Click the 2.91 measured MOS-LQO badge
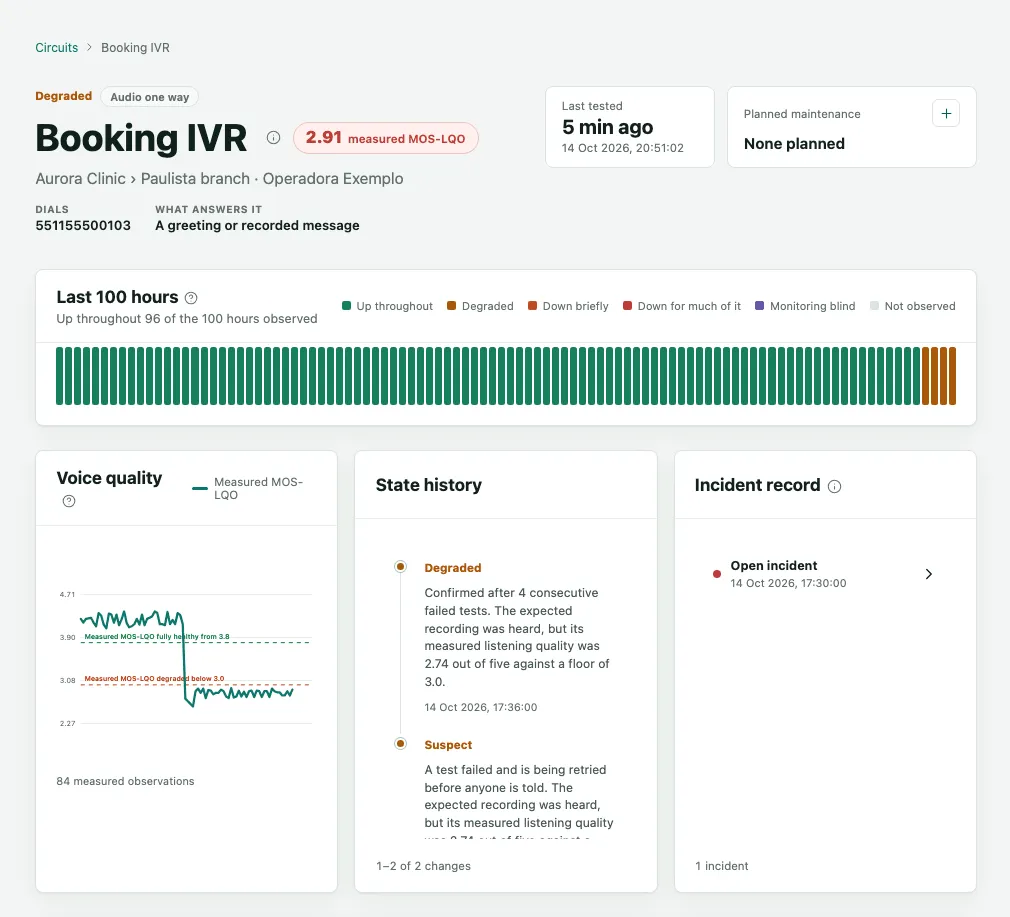The height and width of the screenshot is (917, 1010). 385,138
